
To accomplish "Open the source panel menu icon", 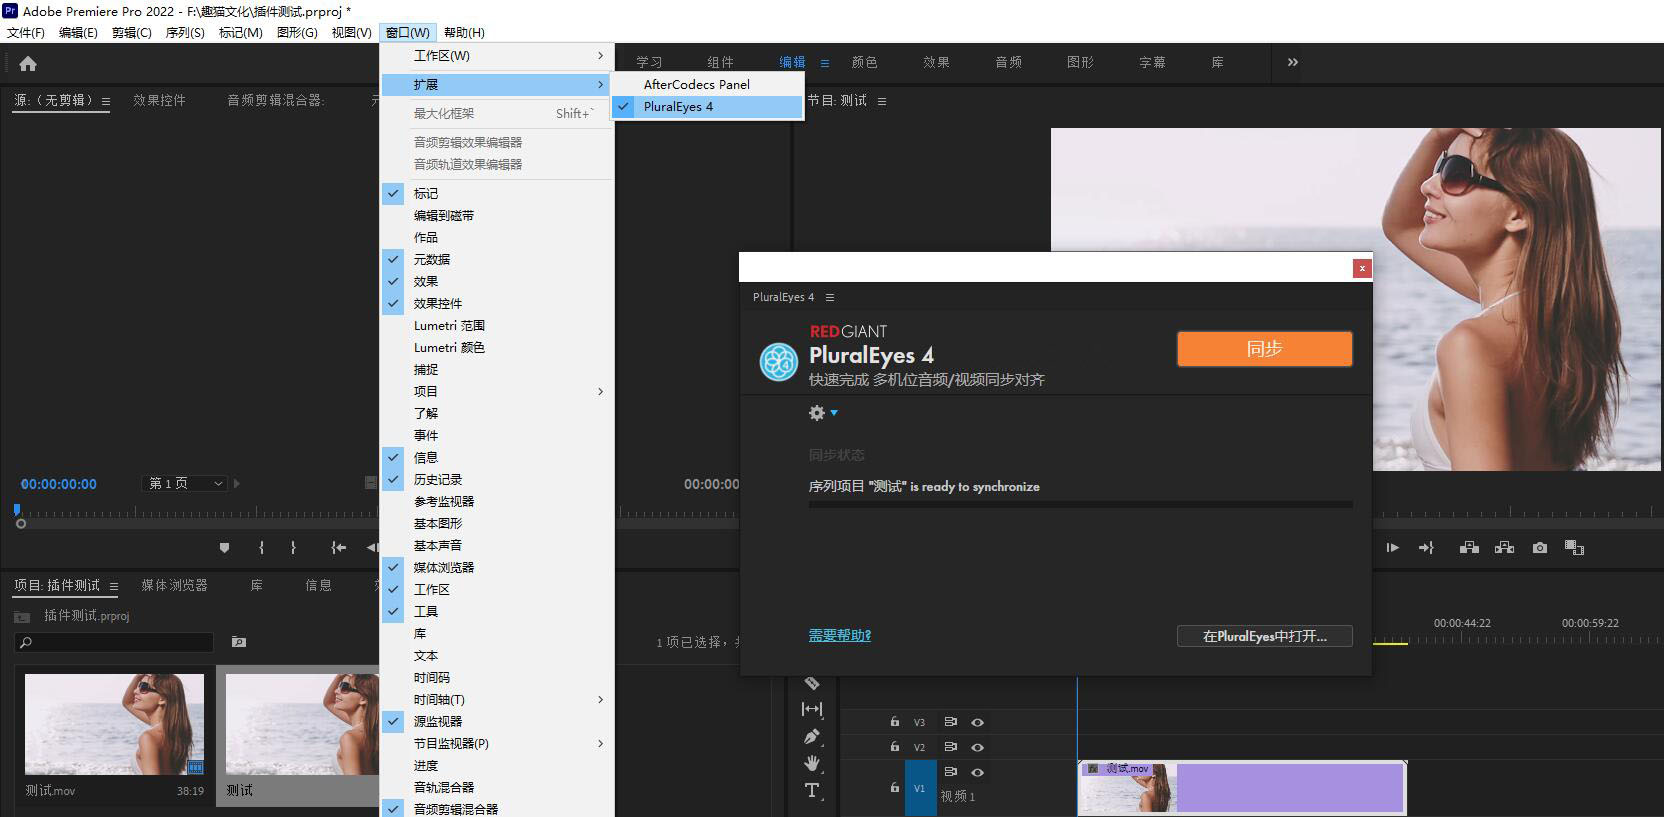I will [x=106, y=101].
